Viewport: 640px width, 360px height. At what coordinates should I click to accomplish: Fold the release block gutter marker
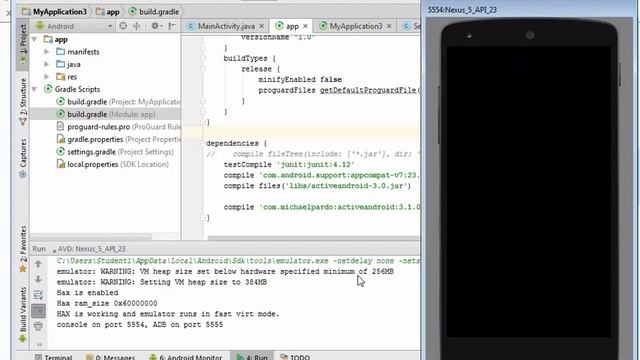pos(203,69)
